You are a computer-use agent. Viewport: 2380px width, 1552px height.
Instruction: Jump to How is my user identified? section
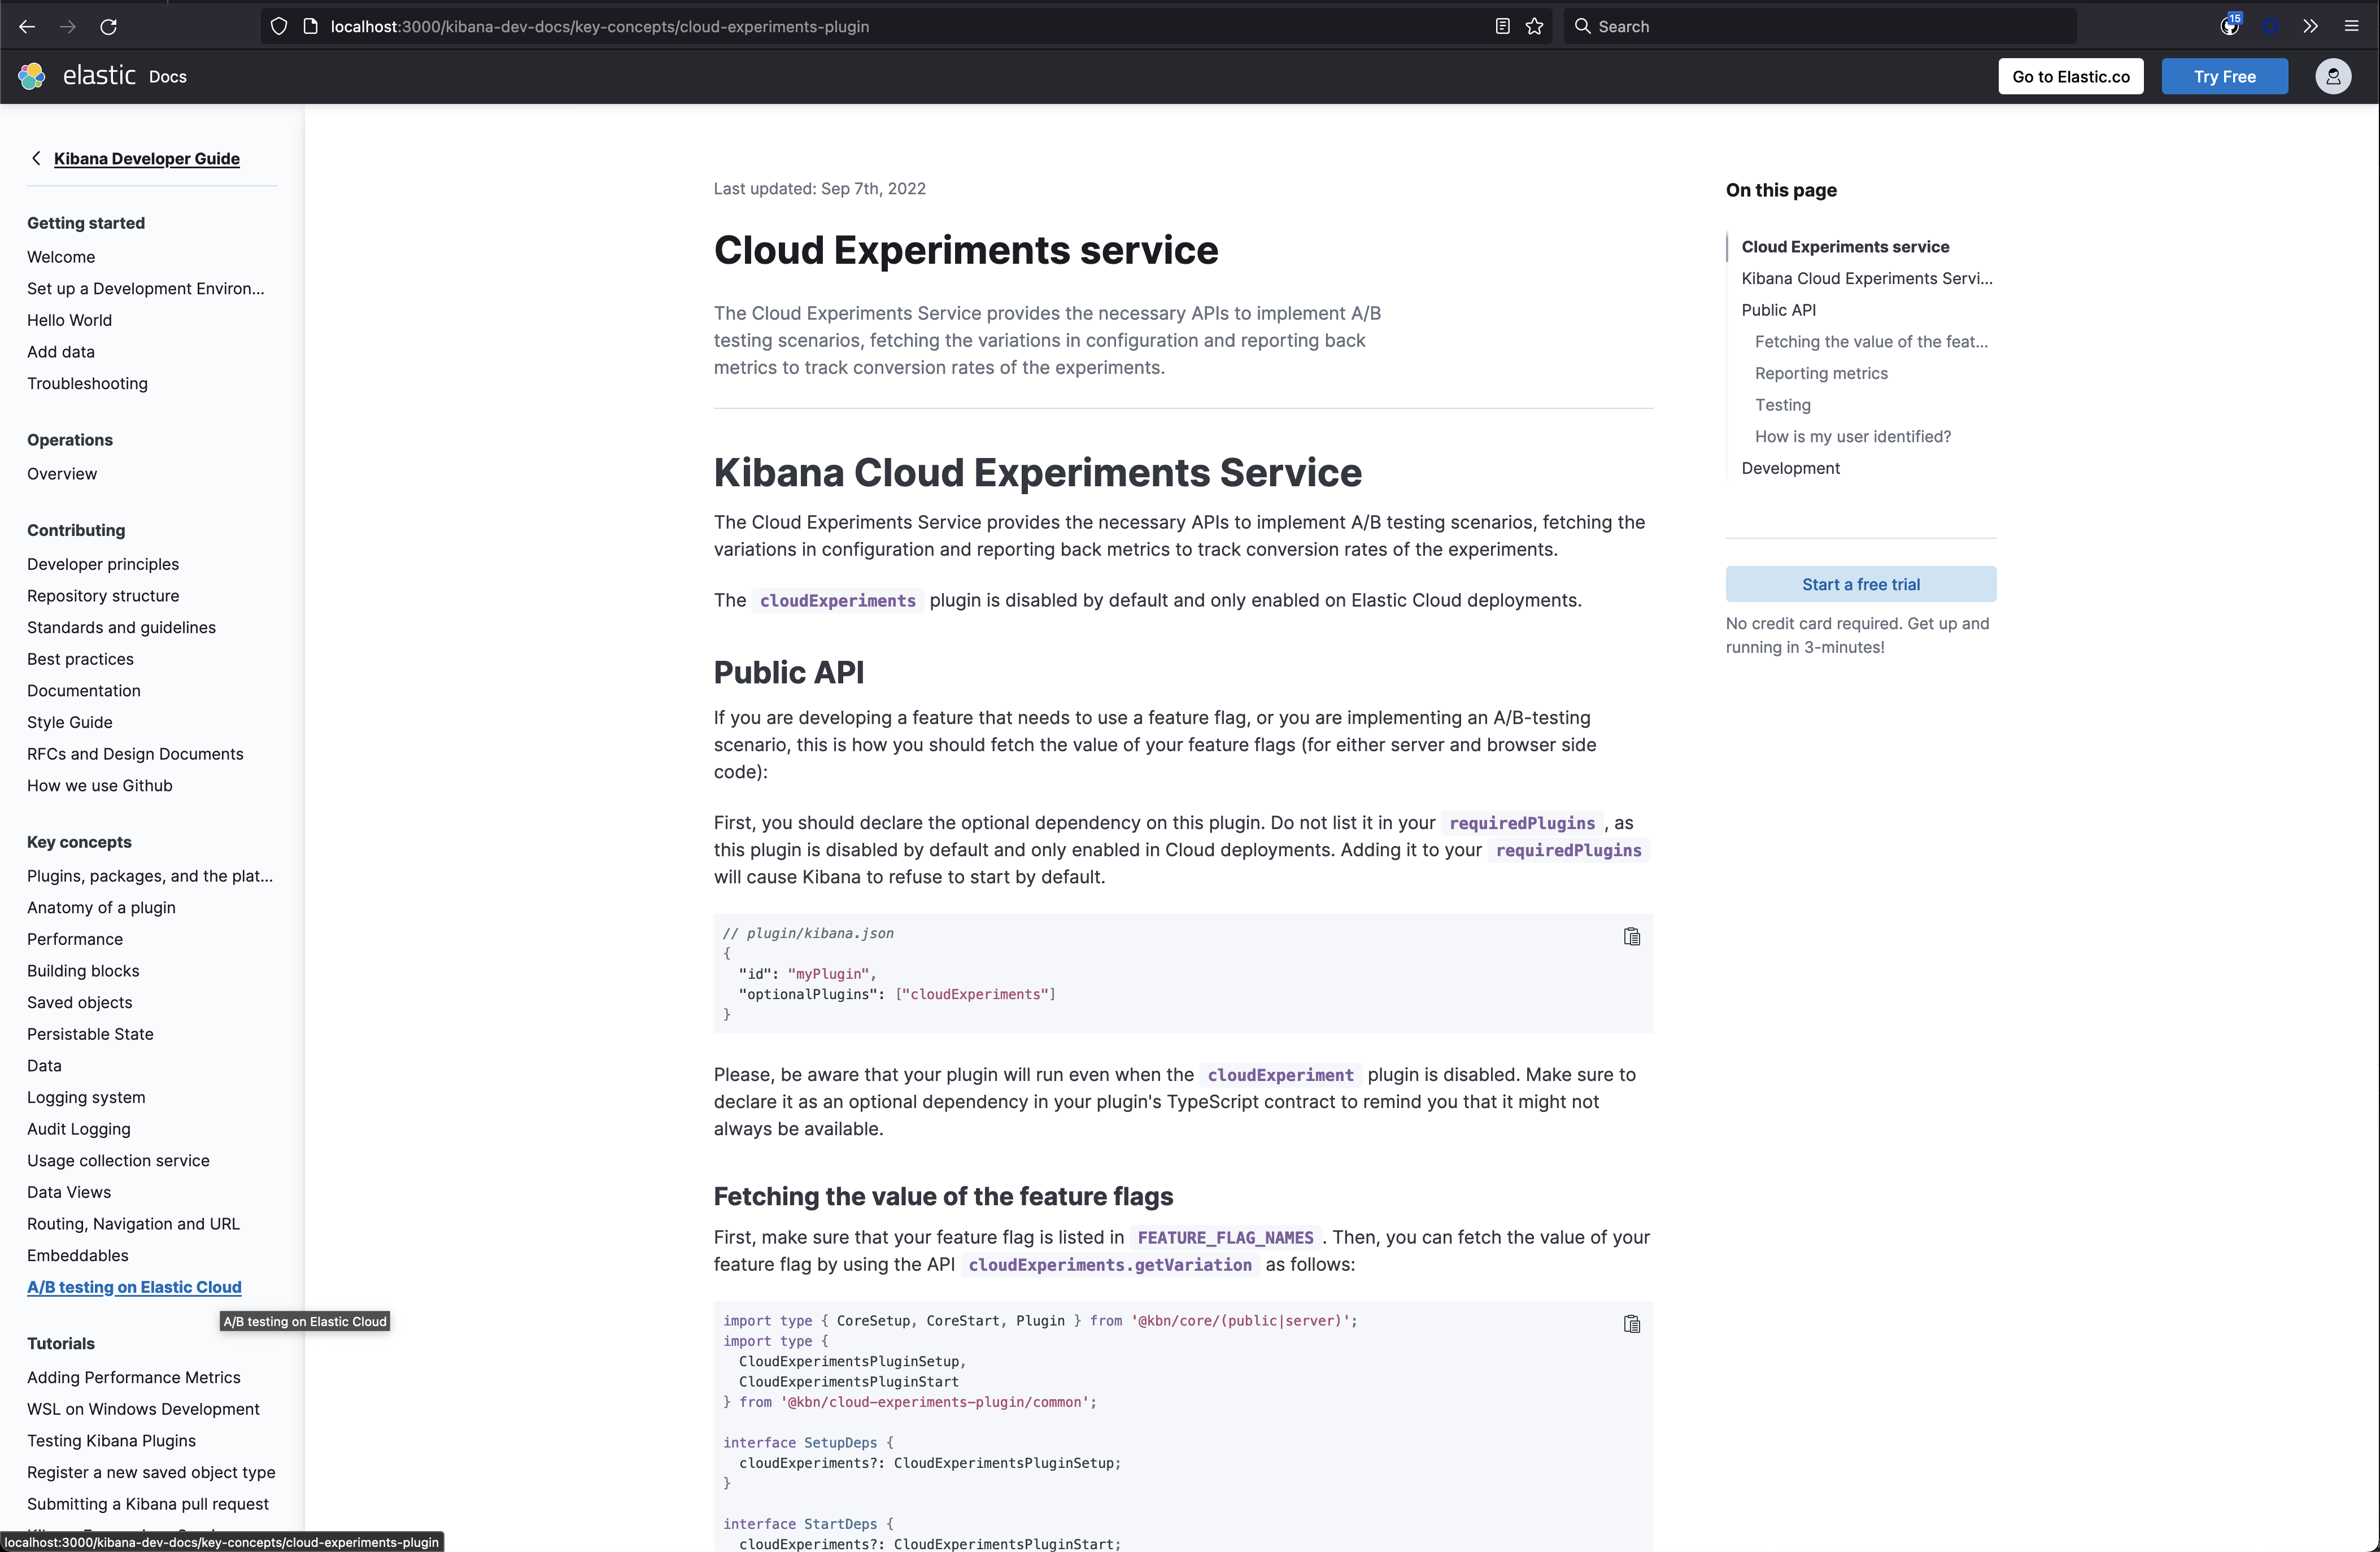(1852, 437)
